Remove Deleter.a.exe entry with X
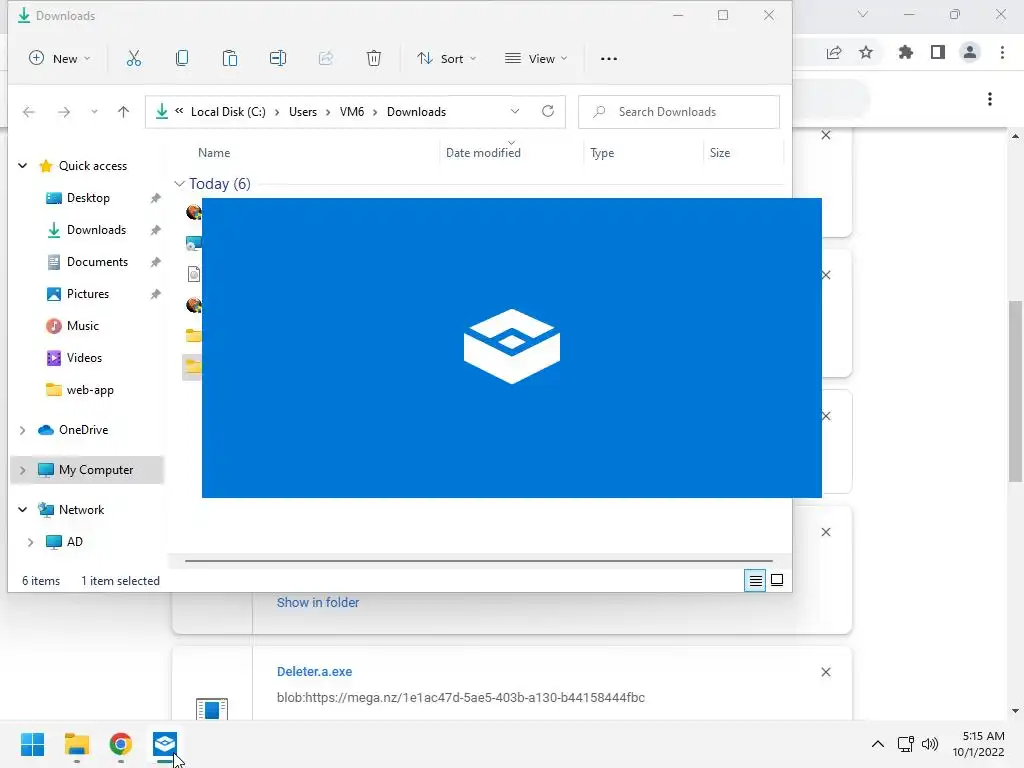This screenshot has width=1024, height=768. click(x=826, y=672)
